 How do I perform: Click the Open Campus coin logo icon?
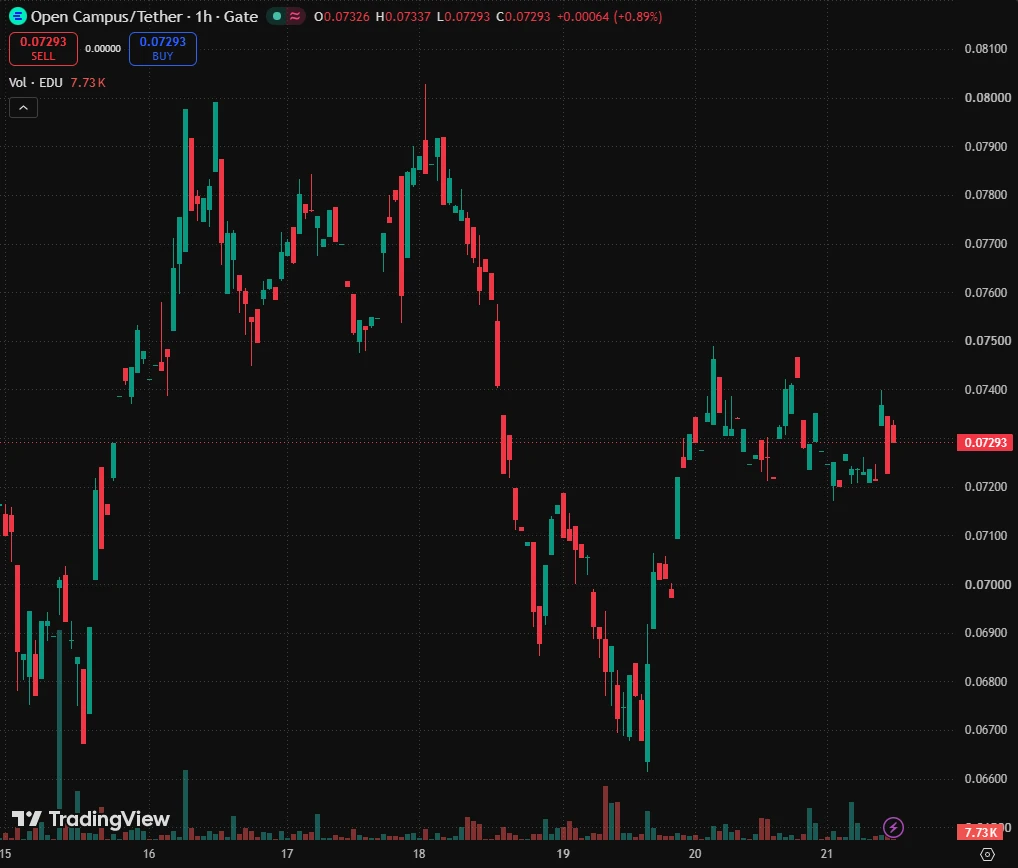(18, 16)
